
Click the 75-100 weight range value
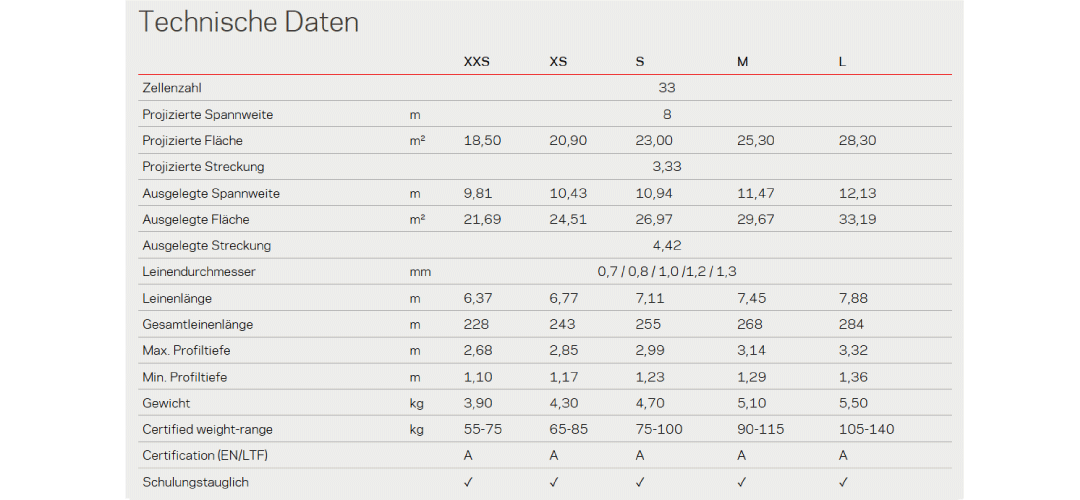[659, 430]
